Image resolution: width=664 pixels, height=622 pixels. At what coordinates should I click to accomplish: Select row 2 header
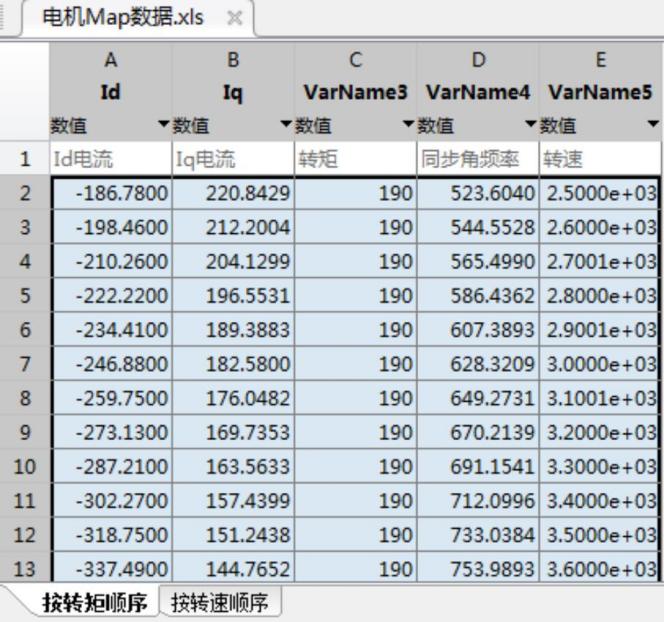coord(25,194)
